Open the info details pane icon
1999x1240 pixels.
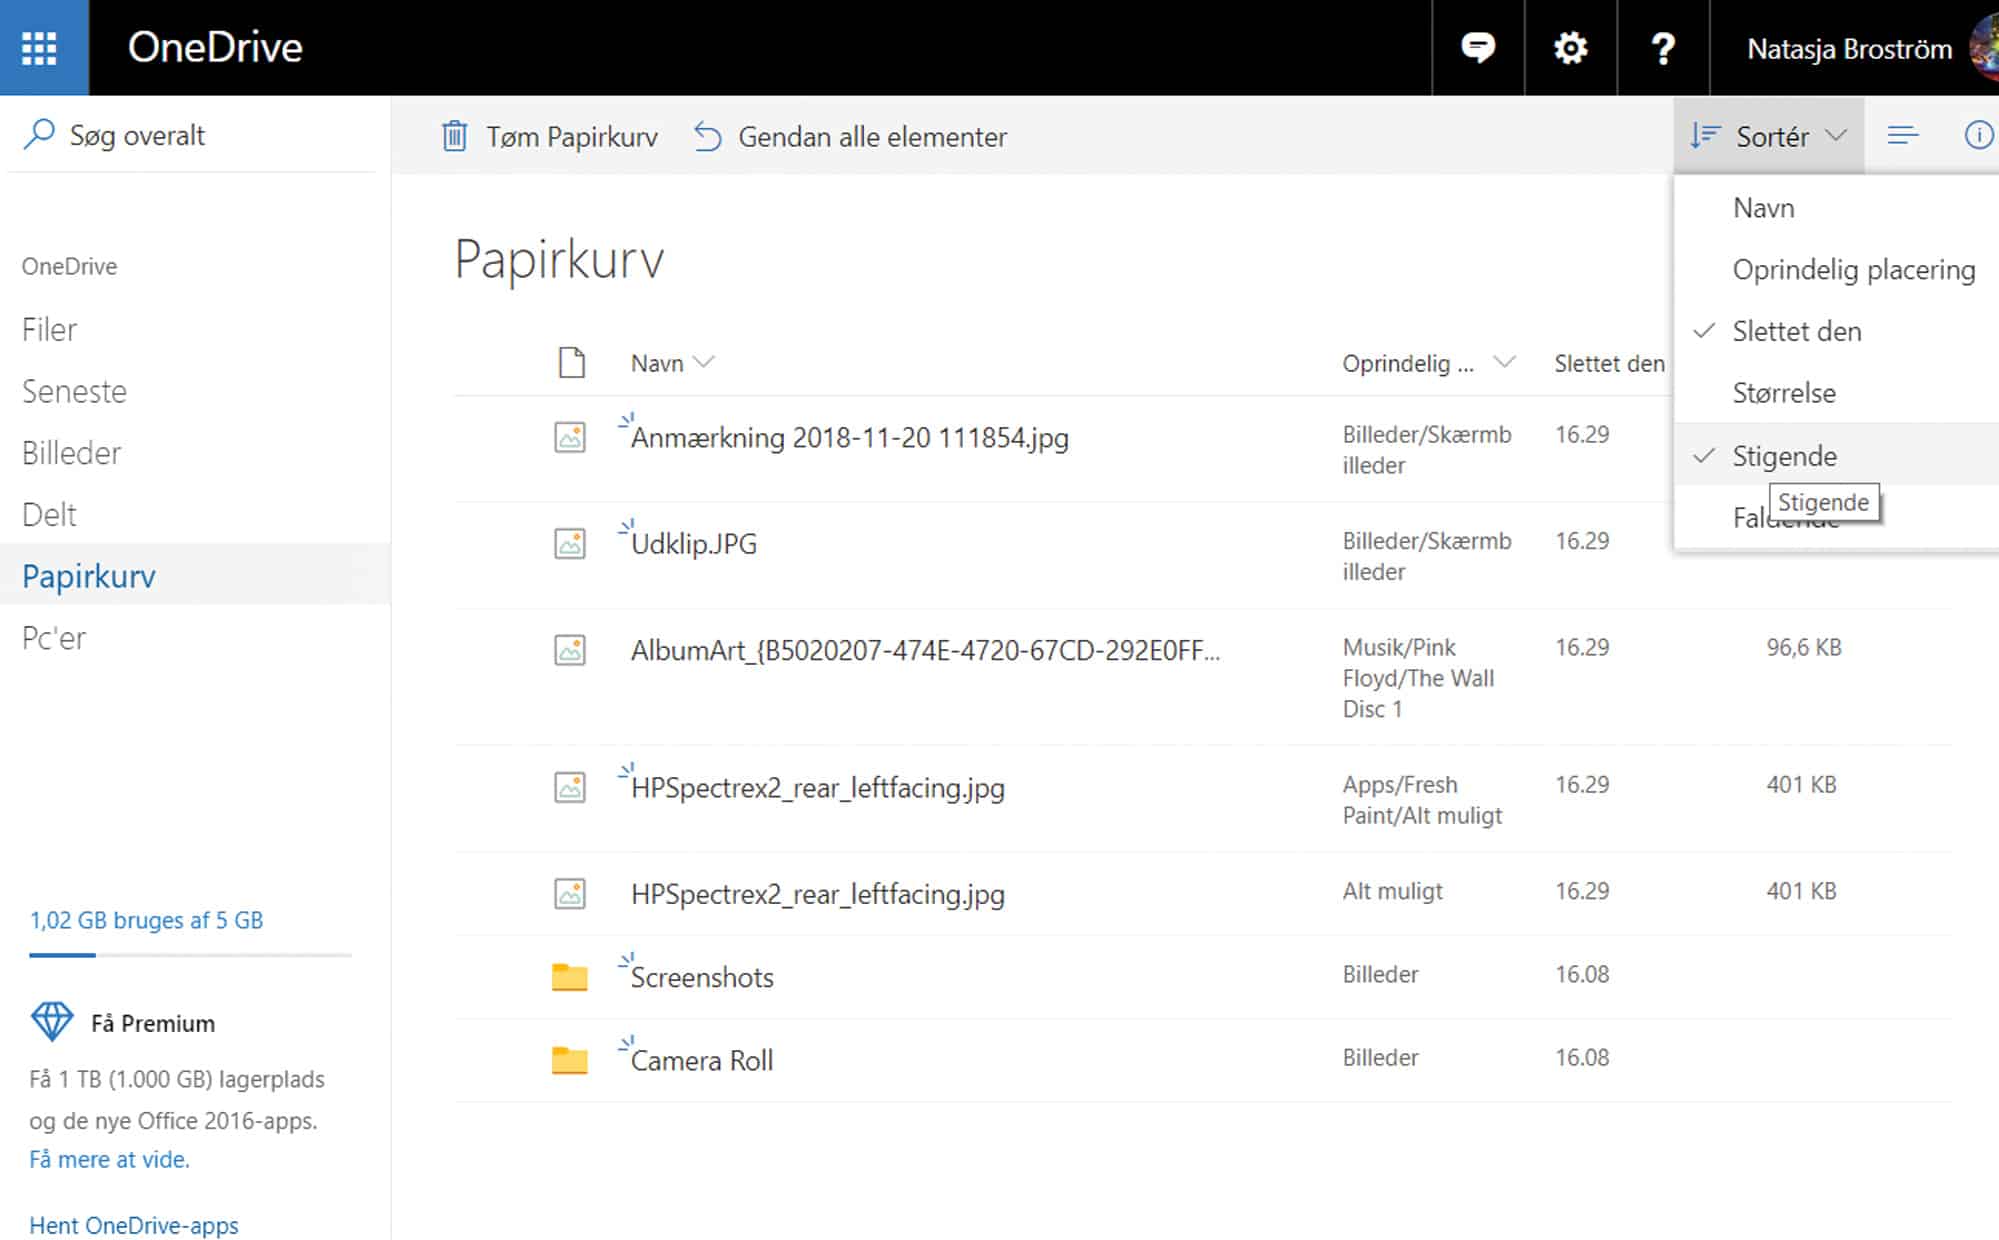[x=1978, y=135]
